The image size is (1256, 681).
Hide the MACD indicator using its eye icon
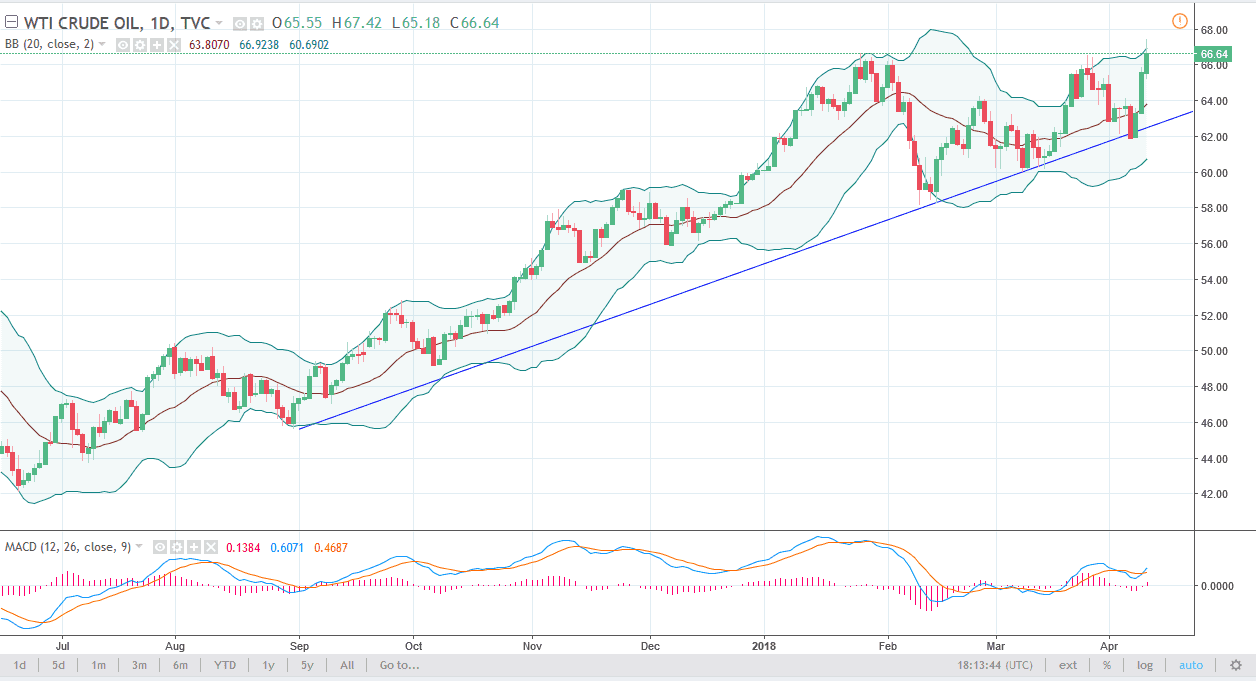coord(159,547)
